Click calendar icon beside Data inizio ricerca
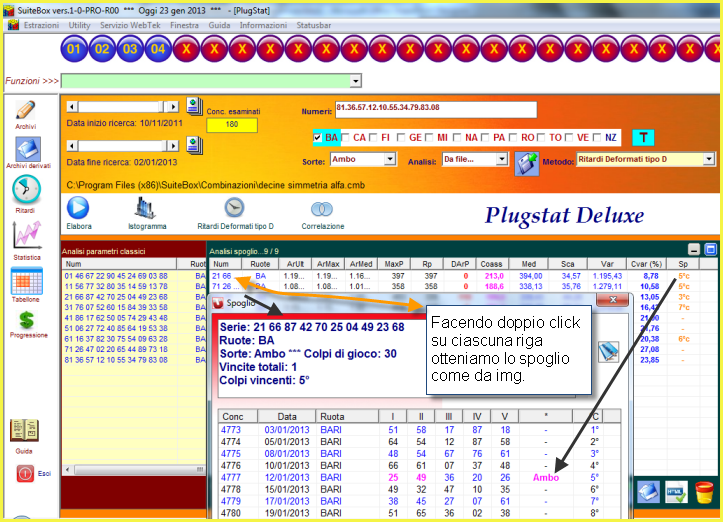 tap(194, 107)
